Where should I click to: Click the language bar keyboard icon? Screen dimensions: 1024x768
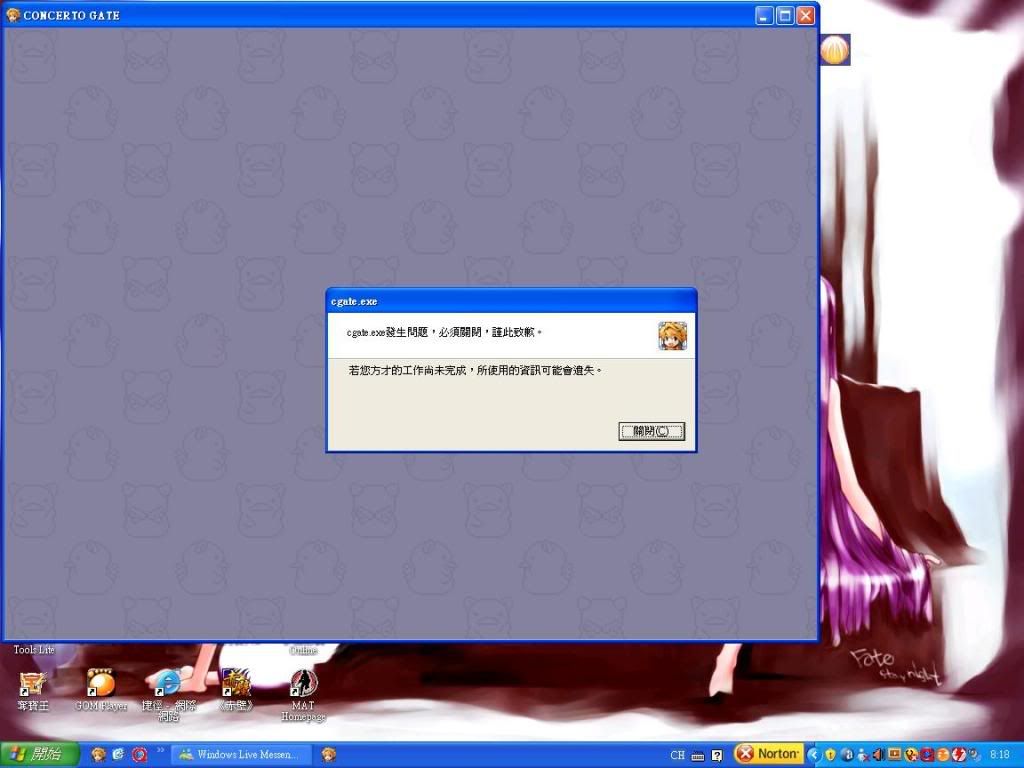pos(697,755)
